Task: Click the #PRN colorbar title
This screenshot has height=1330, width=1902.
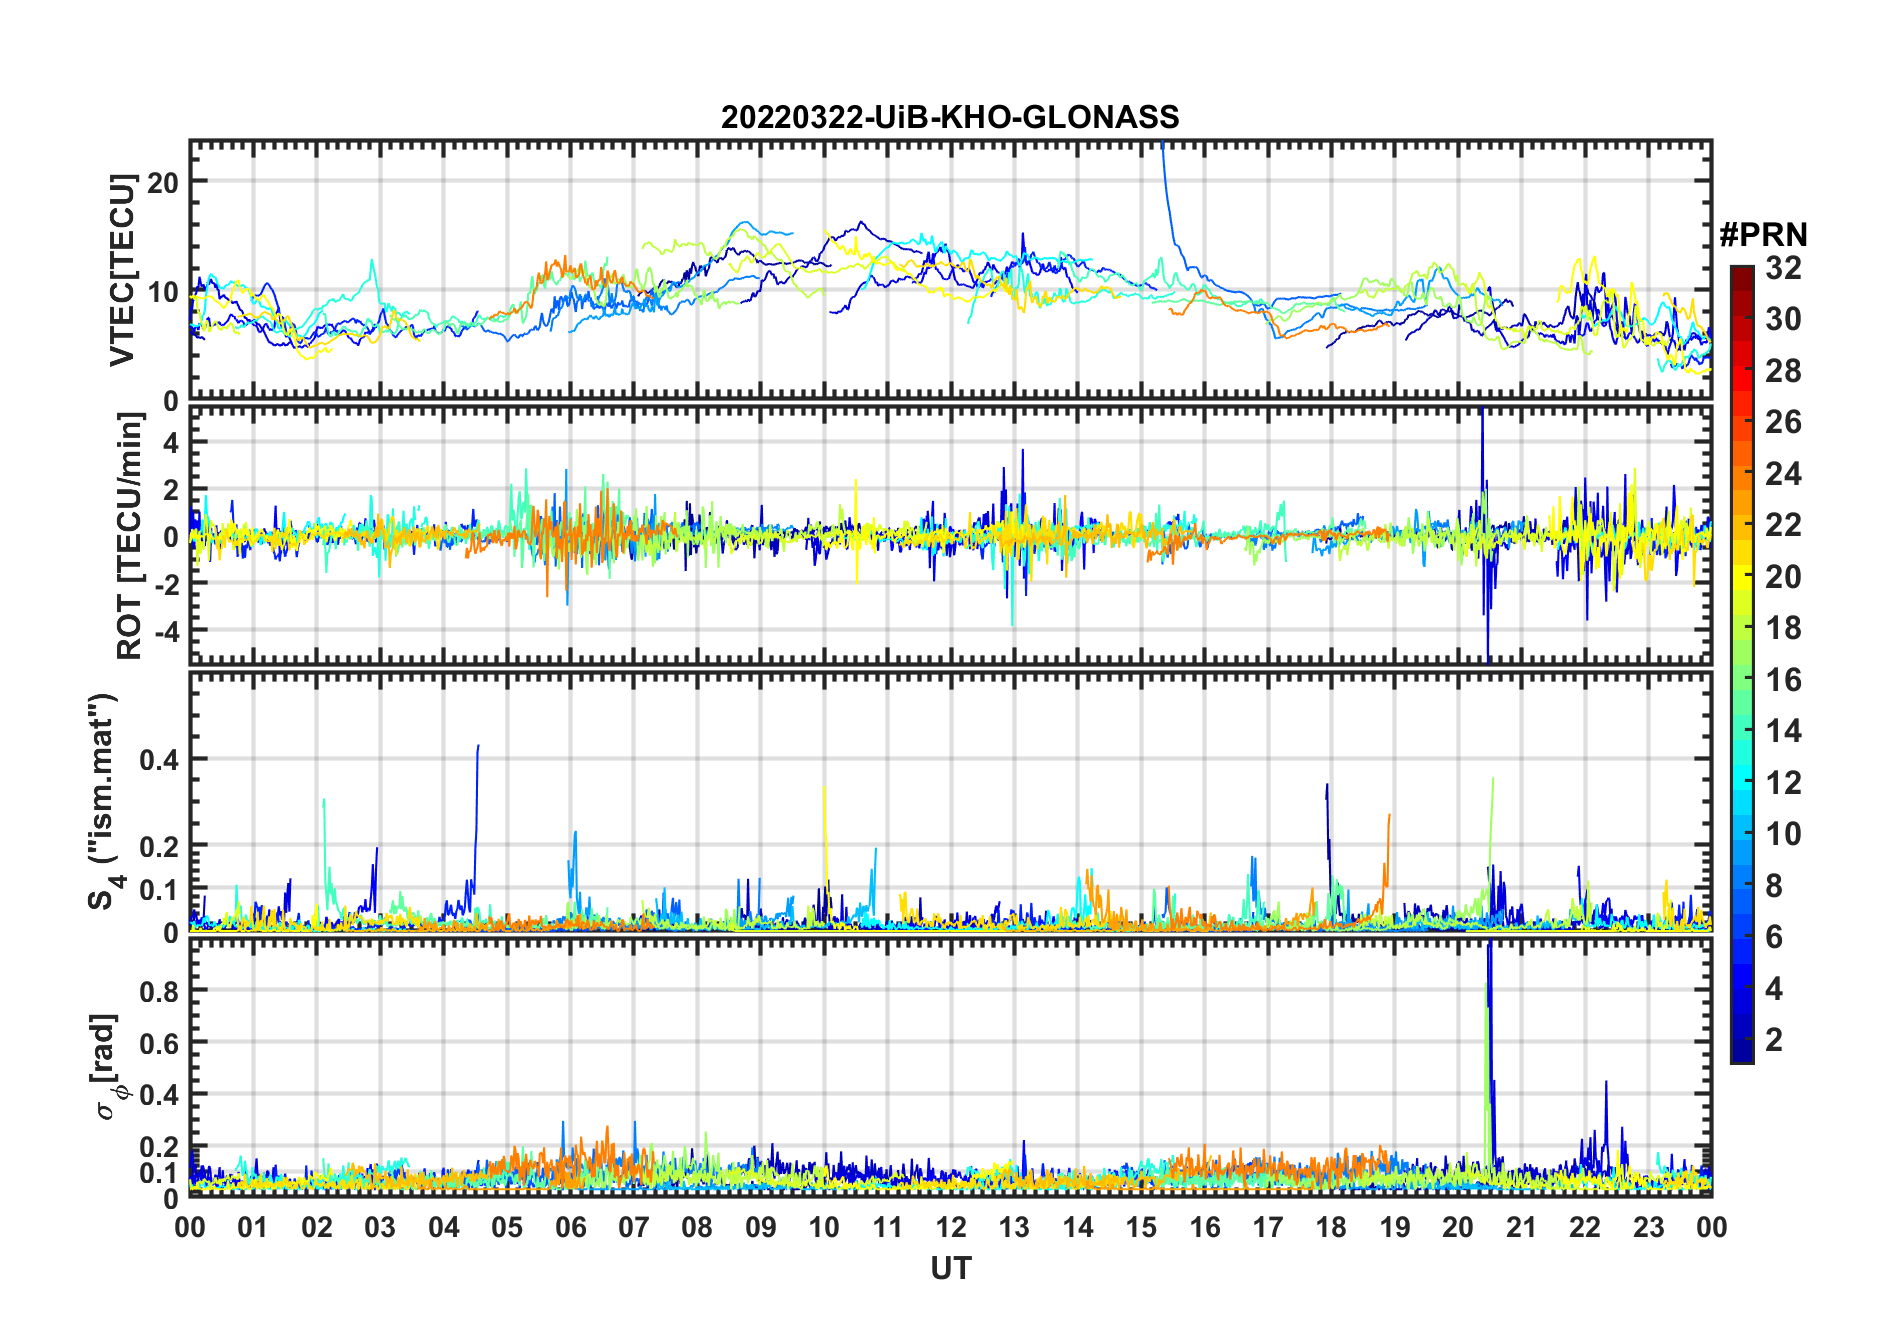Action: tap(1763, 234)
